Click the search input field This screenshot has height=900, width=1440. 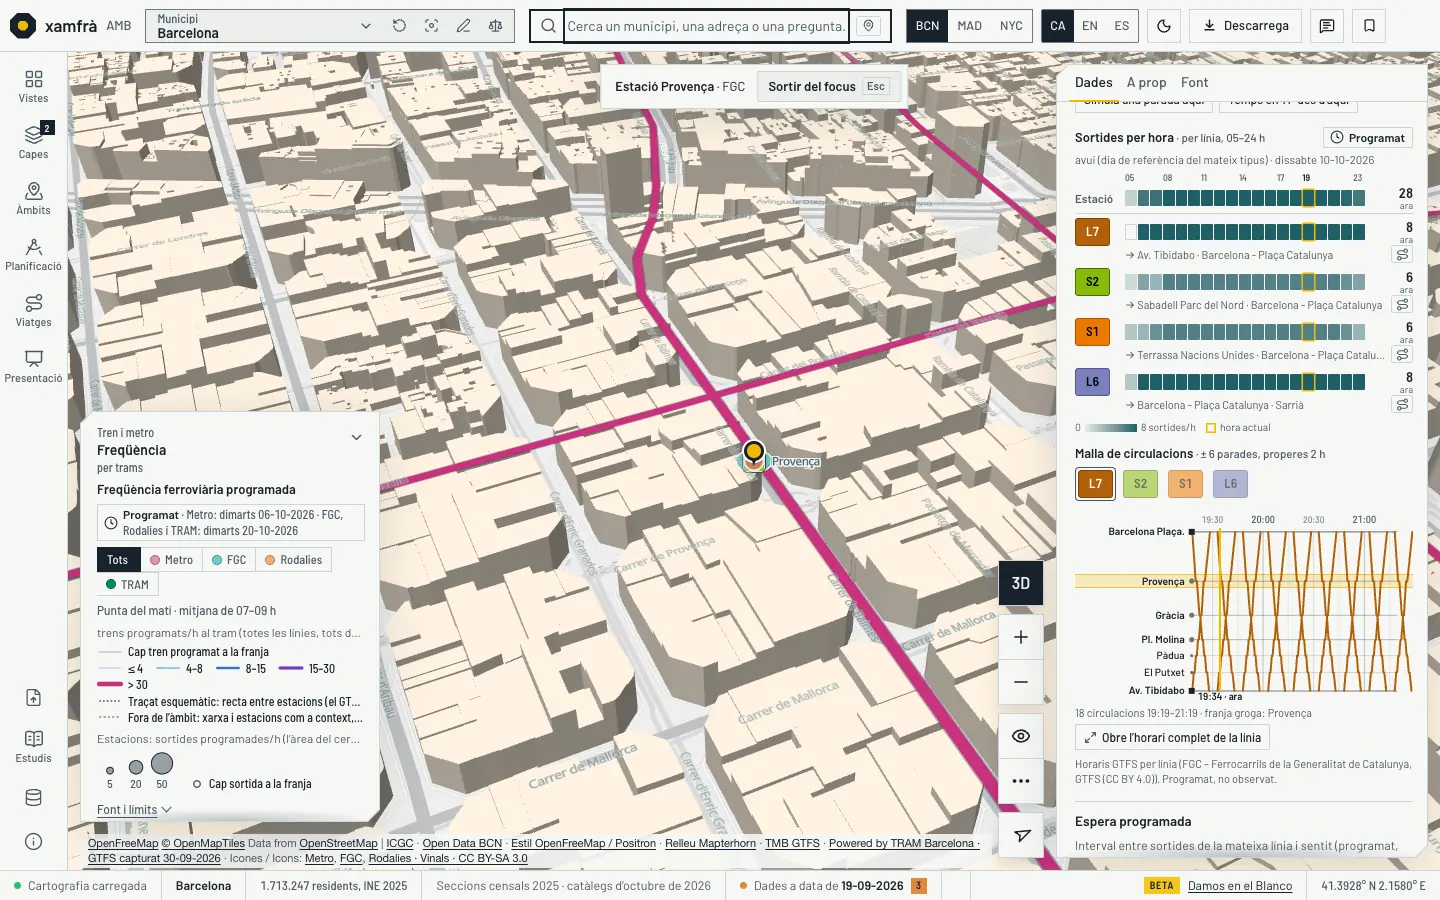[x=706, y=26]
